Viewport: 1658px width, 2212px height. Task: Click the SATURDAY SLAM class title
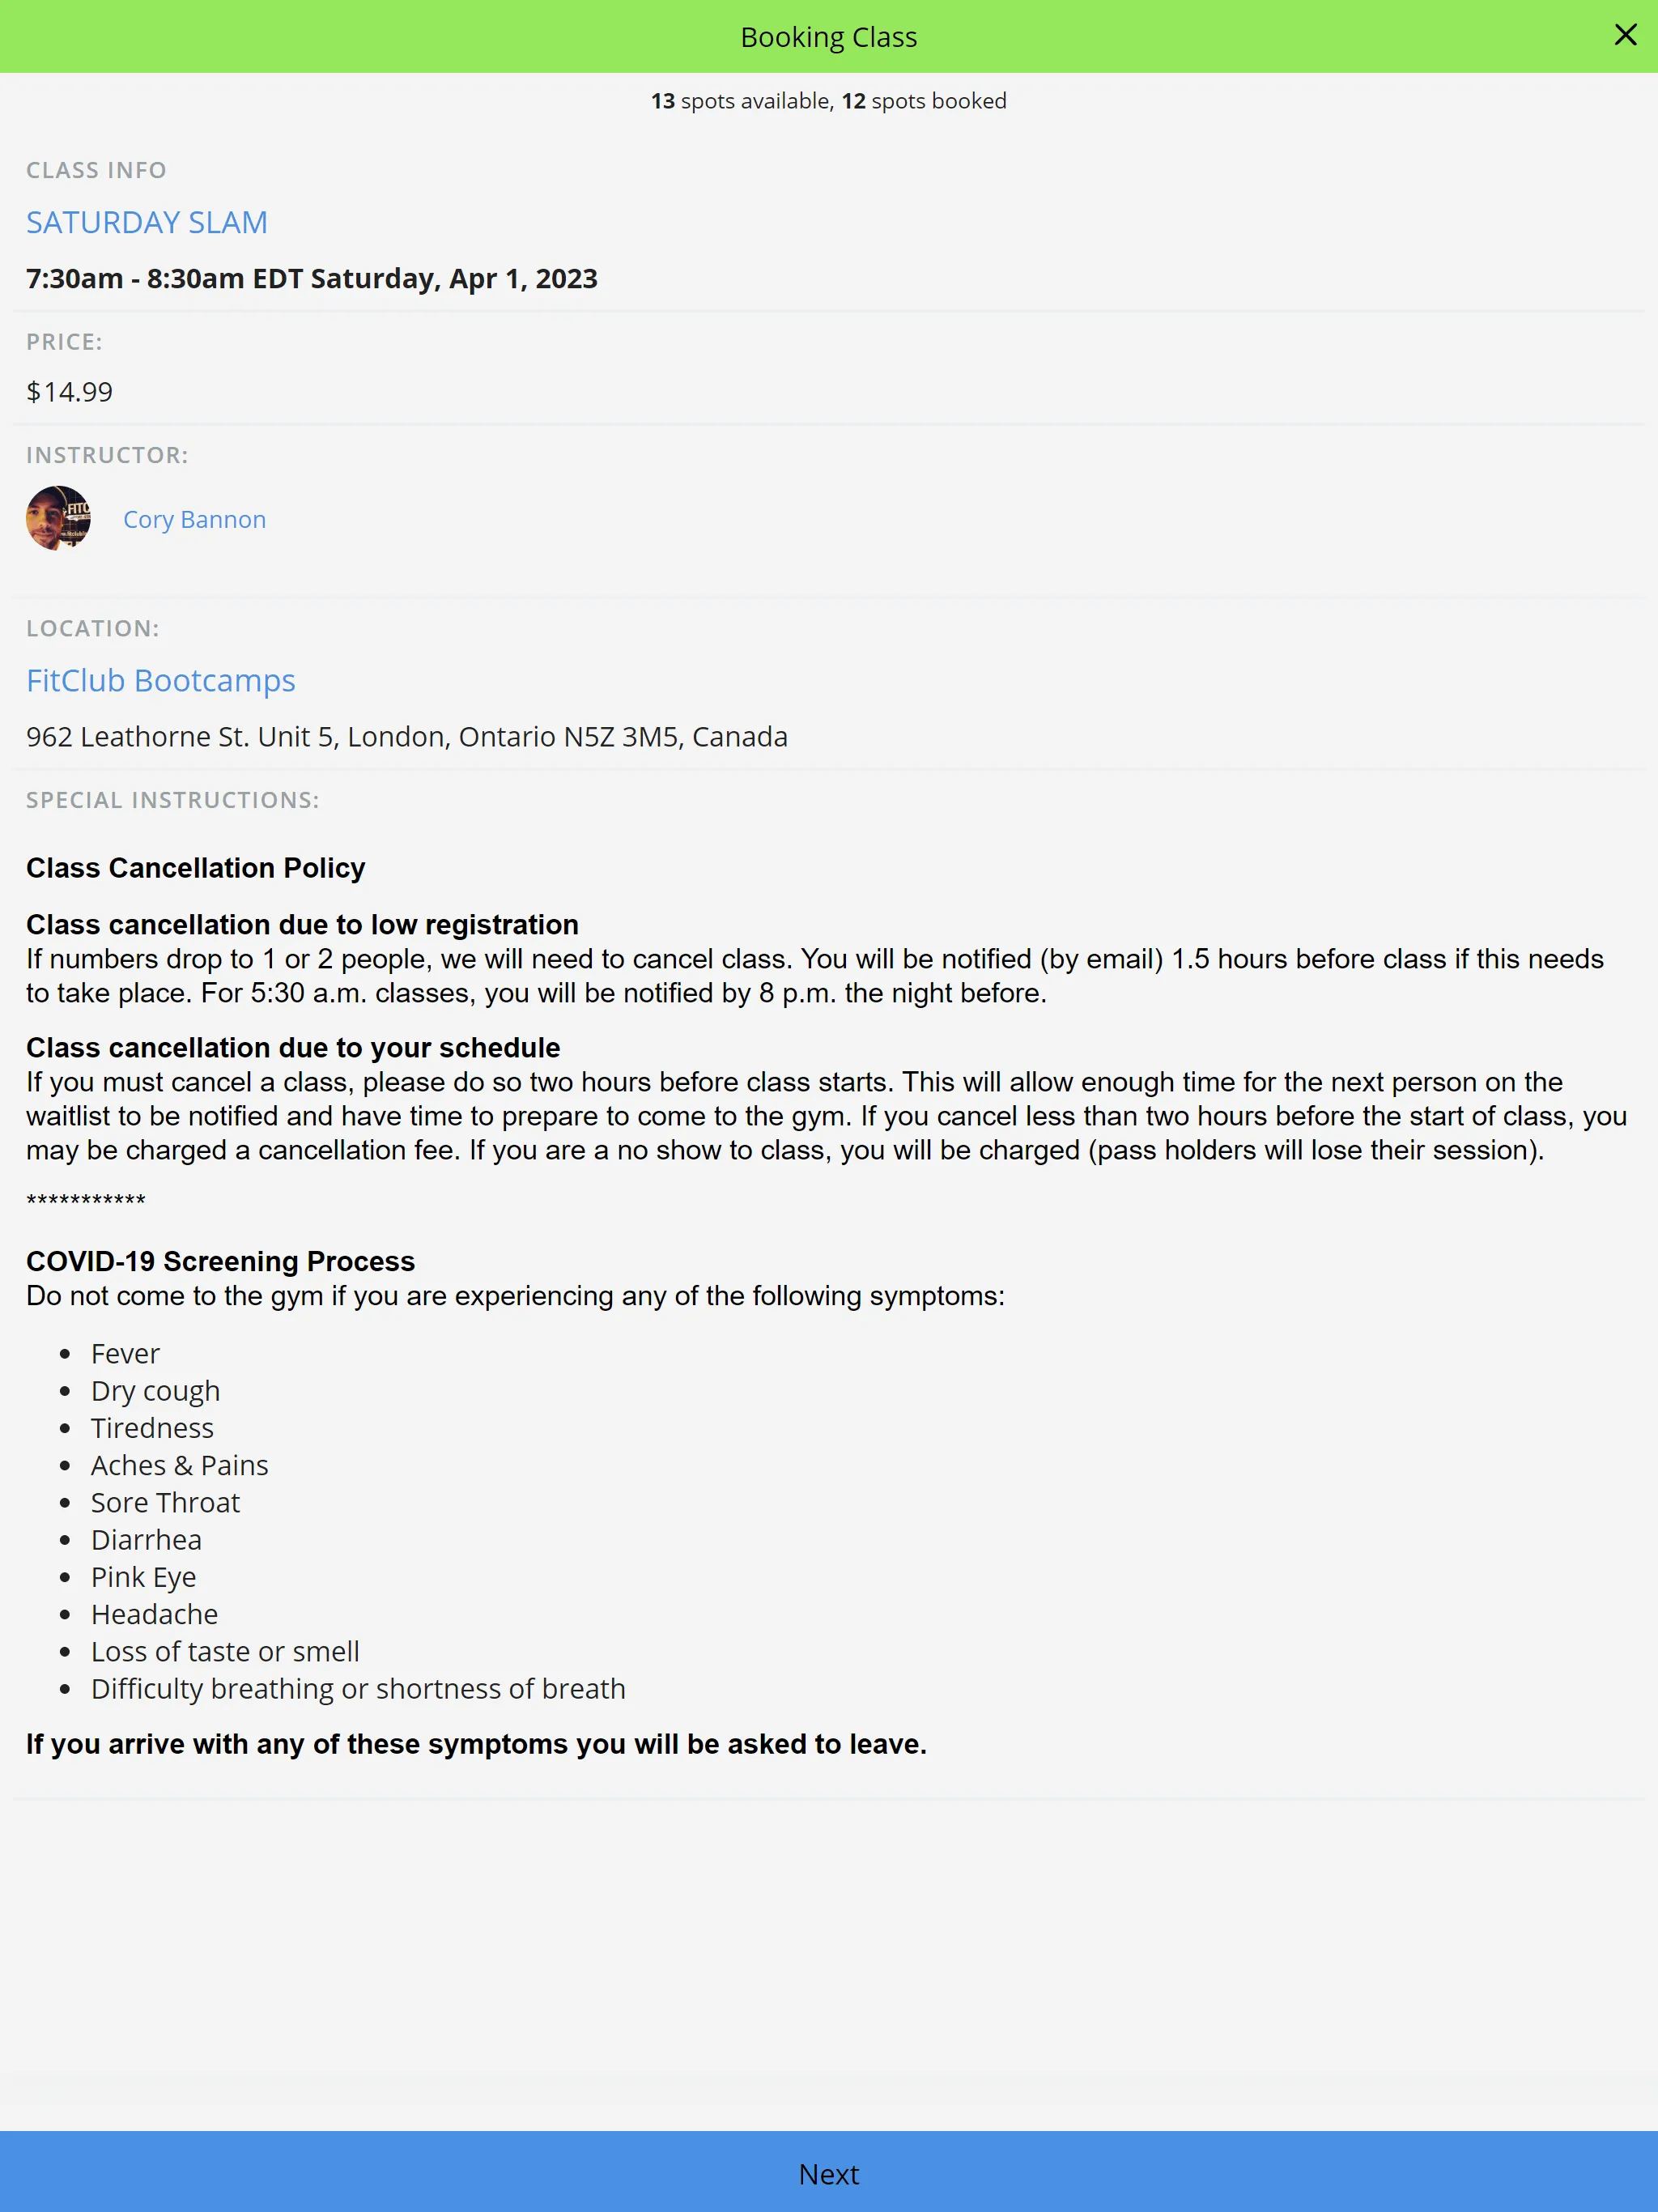click(147, 221)
